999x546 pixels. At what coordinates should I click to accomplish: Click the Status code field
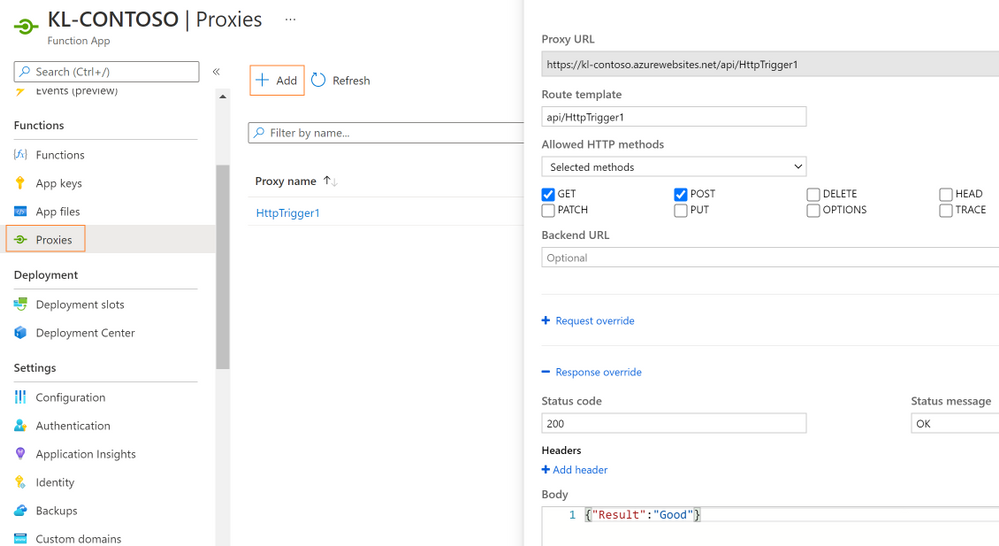point(673,423)
